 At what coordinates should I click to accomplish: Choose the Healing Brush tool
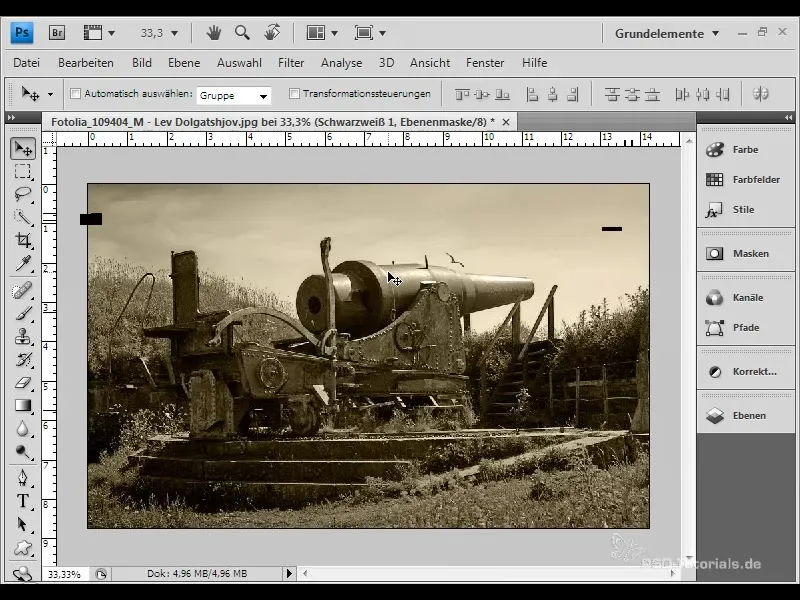pos(23,291)
